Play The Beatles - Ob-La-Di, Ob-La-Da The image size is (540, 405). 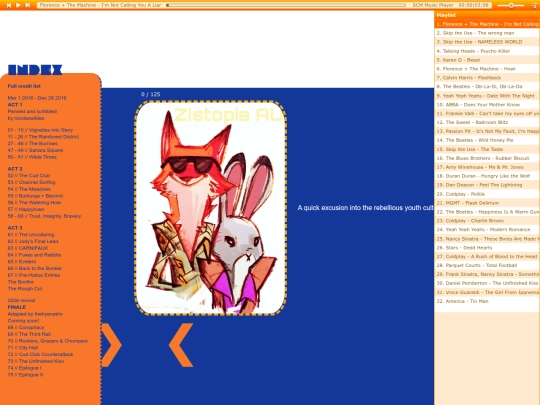coord(487,86)
